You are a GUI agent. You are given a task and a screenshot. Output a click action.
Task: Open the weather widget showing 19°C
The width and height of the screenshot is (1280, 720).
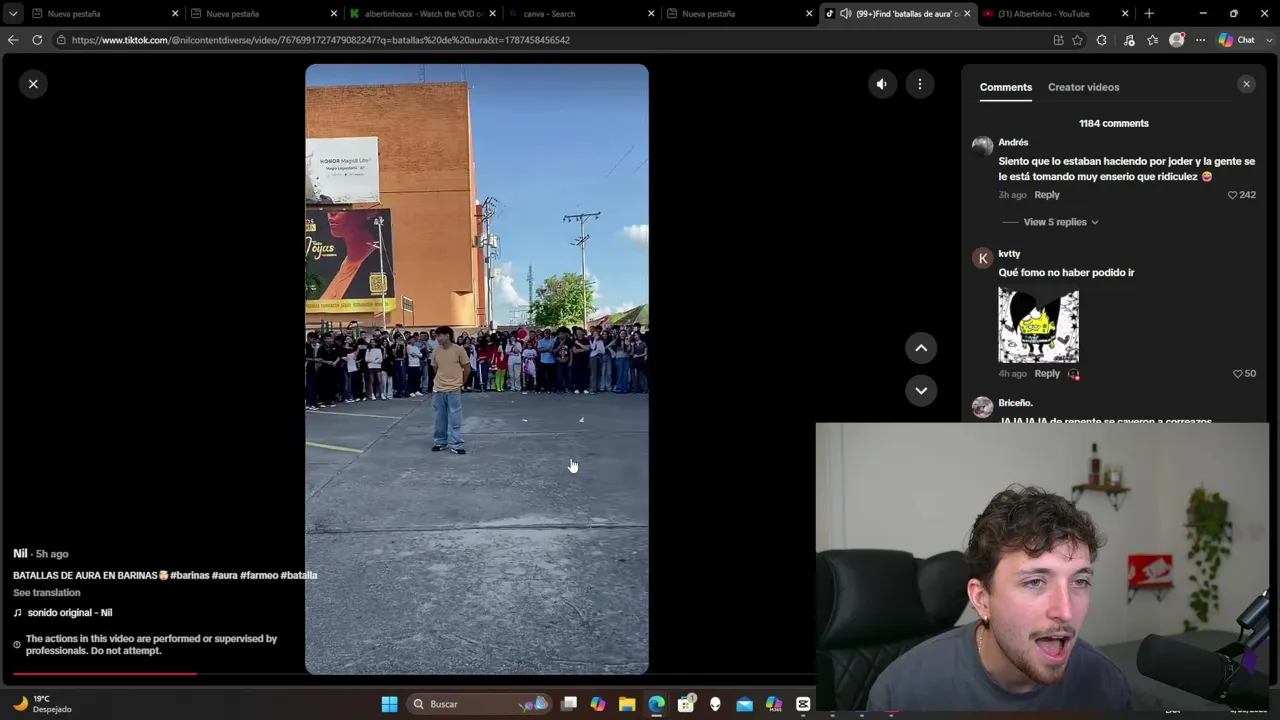[x=42, y=704]
